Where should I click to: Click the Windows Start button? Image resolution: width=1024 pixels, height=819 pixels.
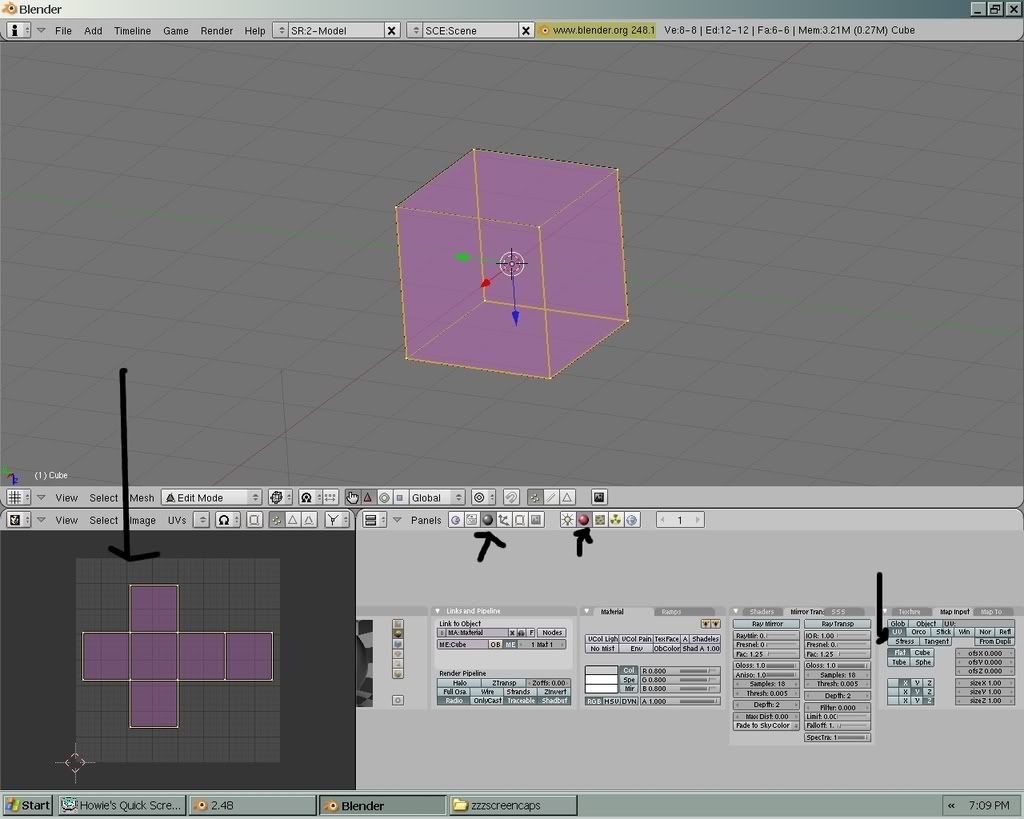pos(28,805)
